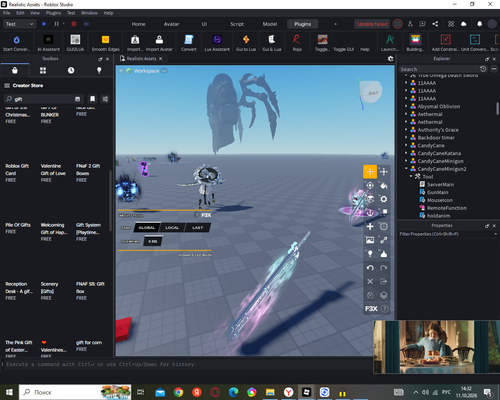Select the F3X Lighting bulb tool
Viewport: 500px width, 400px height.
pyautogui.click(x=370, y=254)
